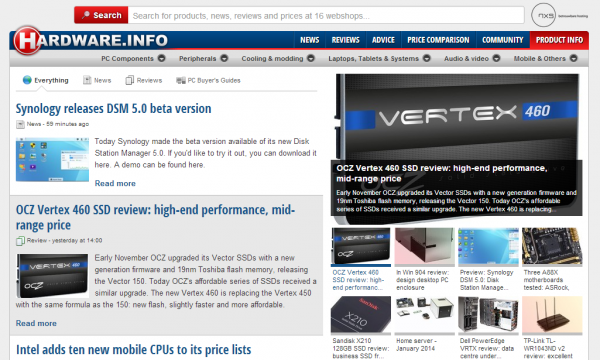Click OCZ Vertex 460 thumbnail in article list
Viewport: 600px width, 360px height.
pos(52,276)
